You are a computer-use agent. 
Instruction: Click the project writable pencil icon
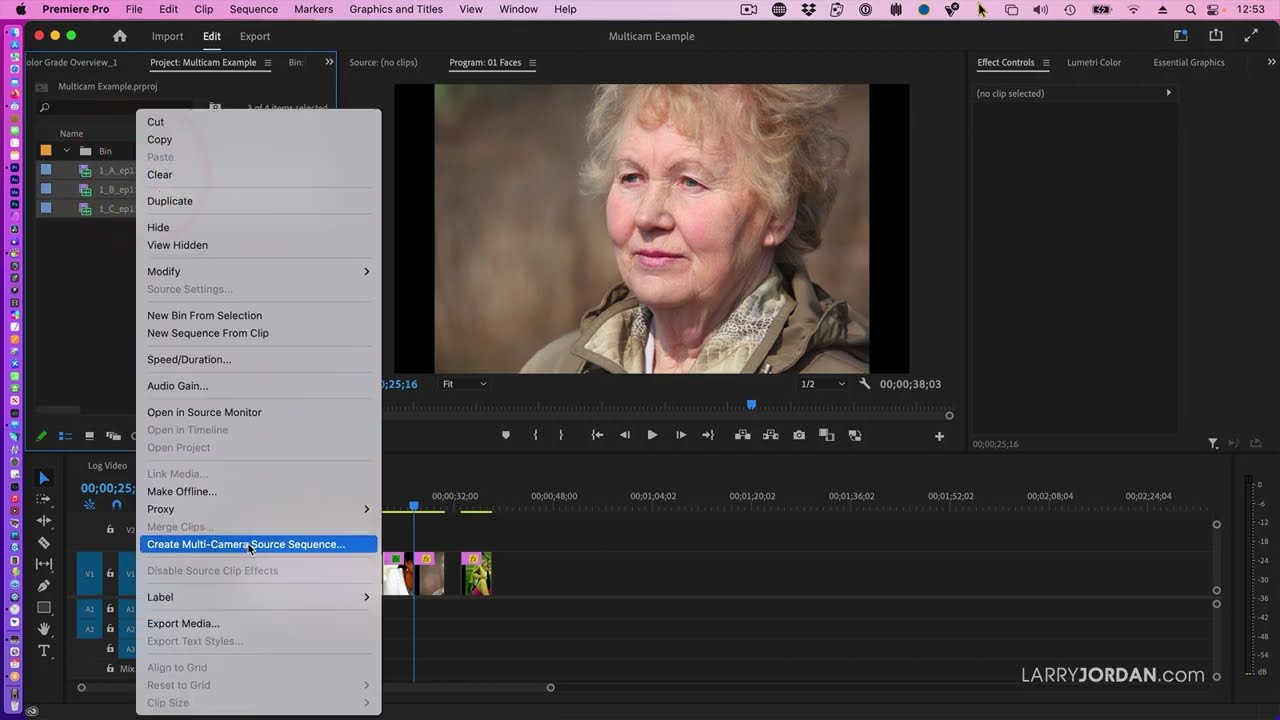click(41, 436)
